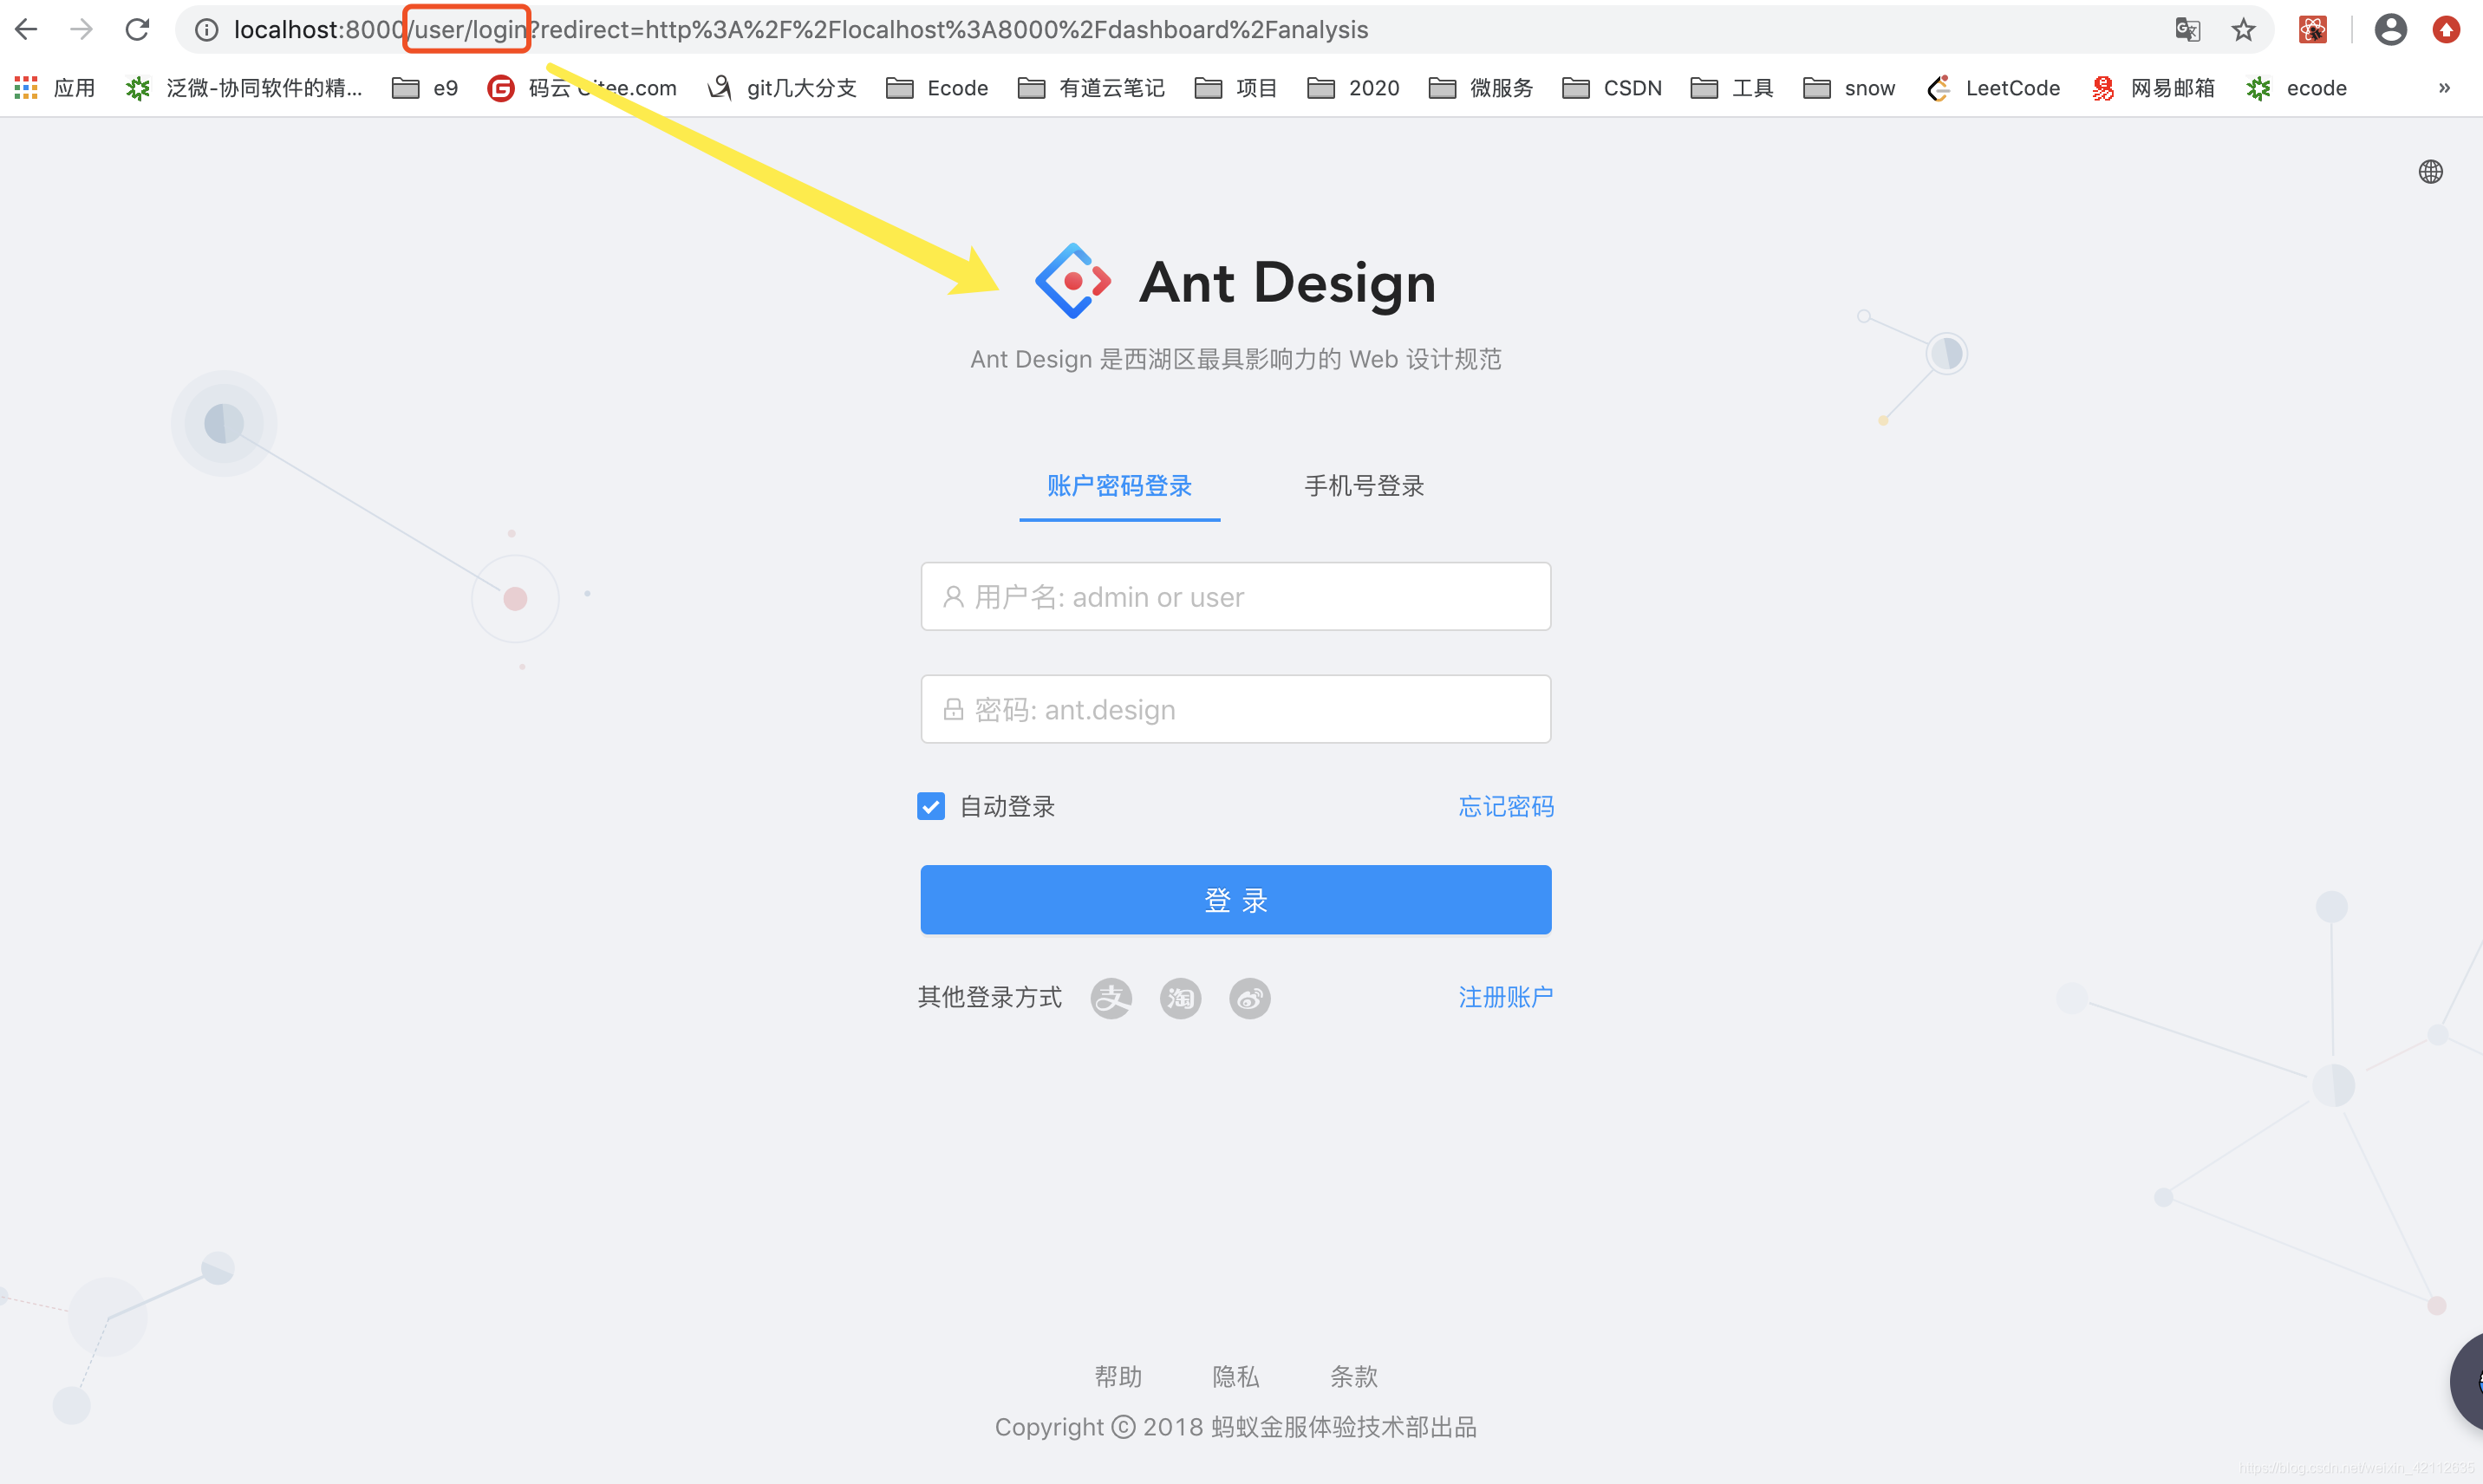Image resolution: width=2483 pixels, height=1484 pixels.
Task: Open the React DevTools extension icon
Action: tap(2313, 30)
